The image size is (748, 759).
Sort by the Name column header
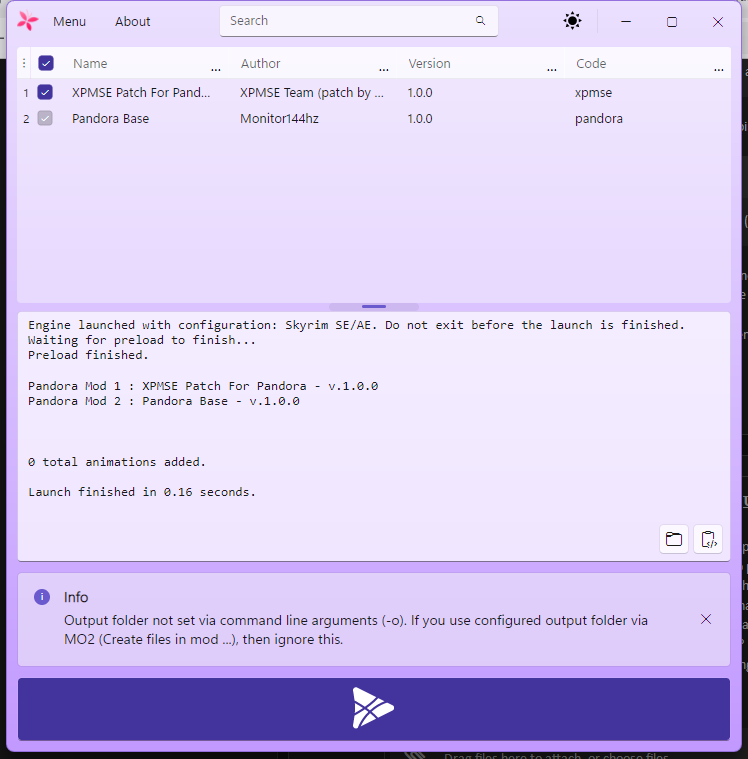[x=90, y=63]
